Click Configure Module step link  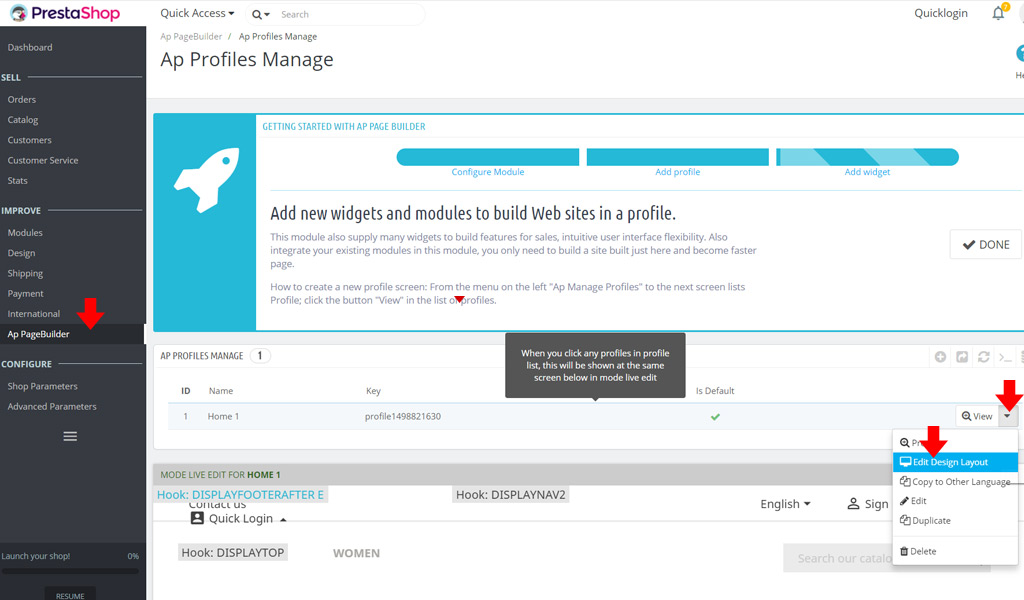click(x=488, y=172)
